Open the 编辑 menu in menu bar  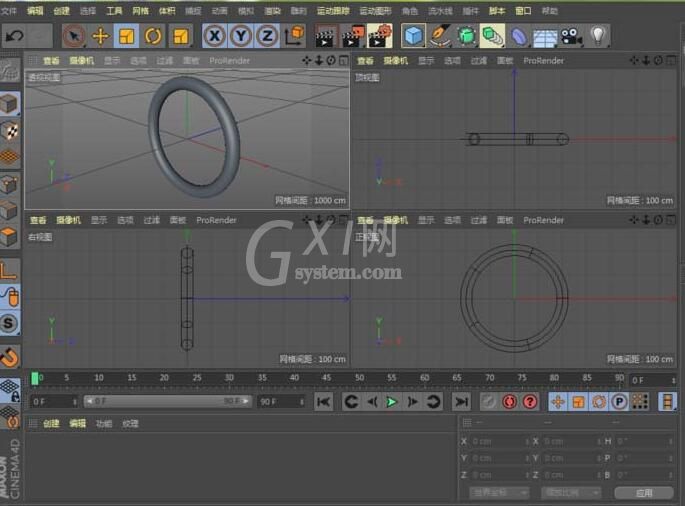click(x=35, y=10)
